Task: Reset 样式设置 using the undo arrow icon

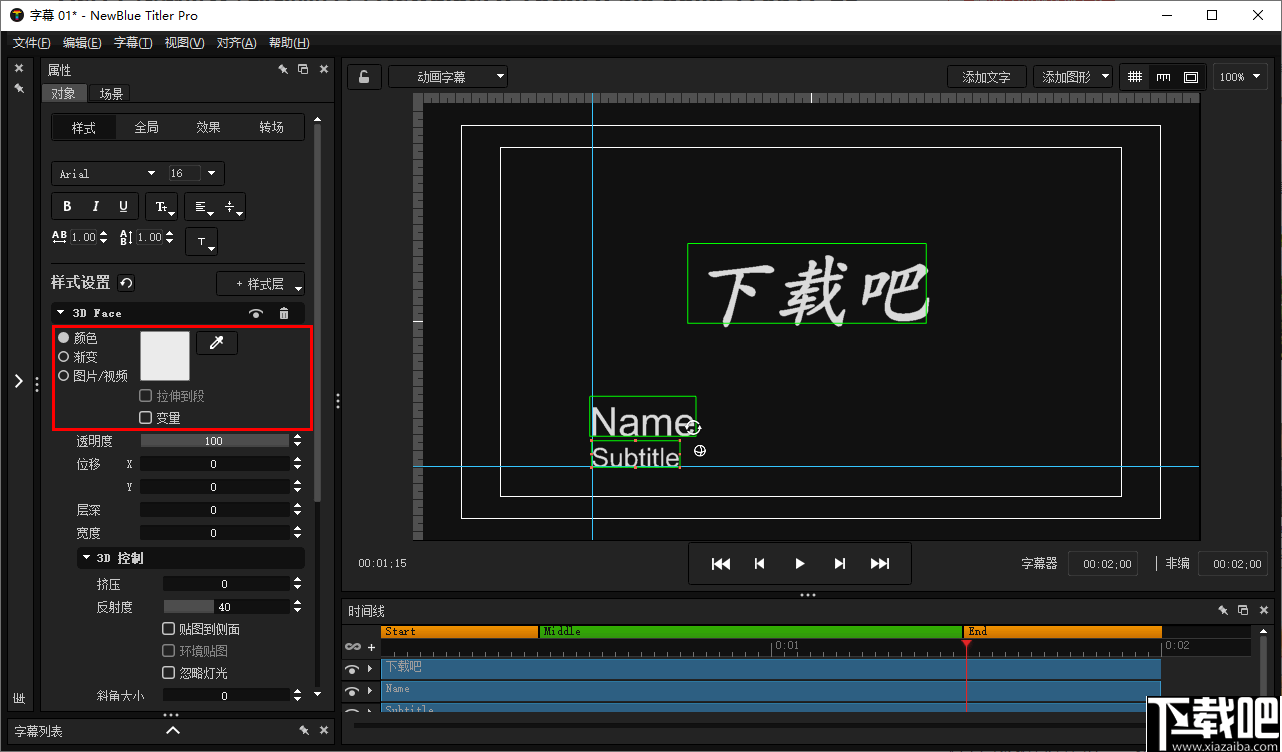Action: click(124, 282)
